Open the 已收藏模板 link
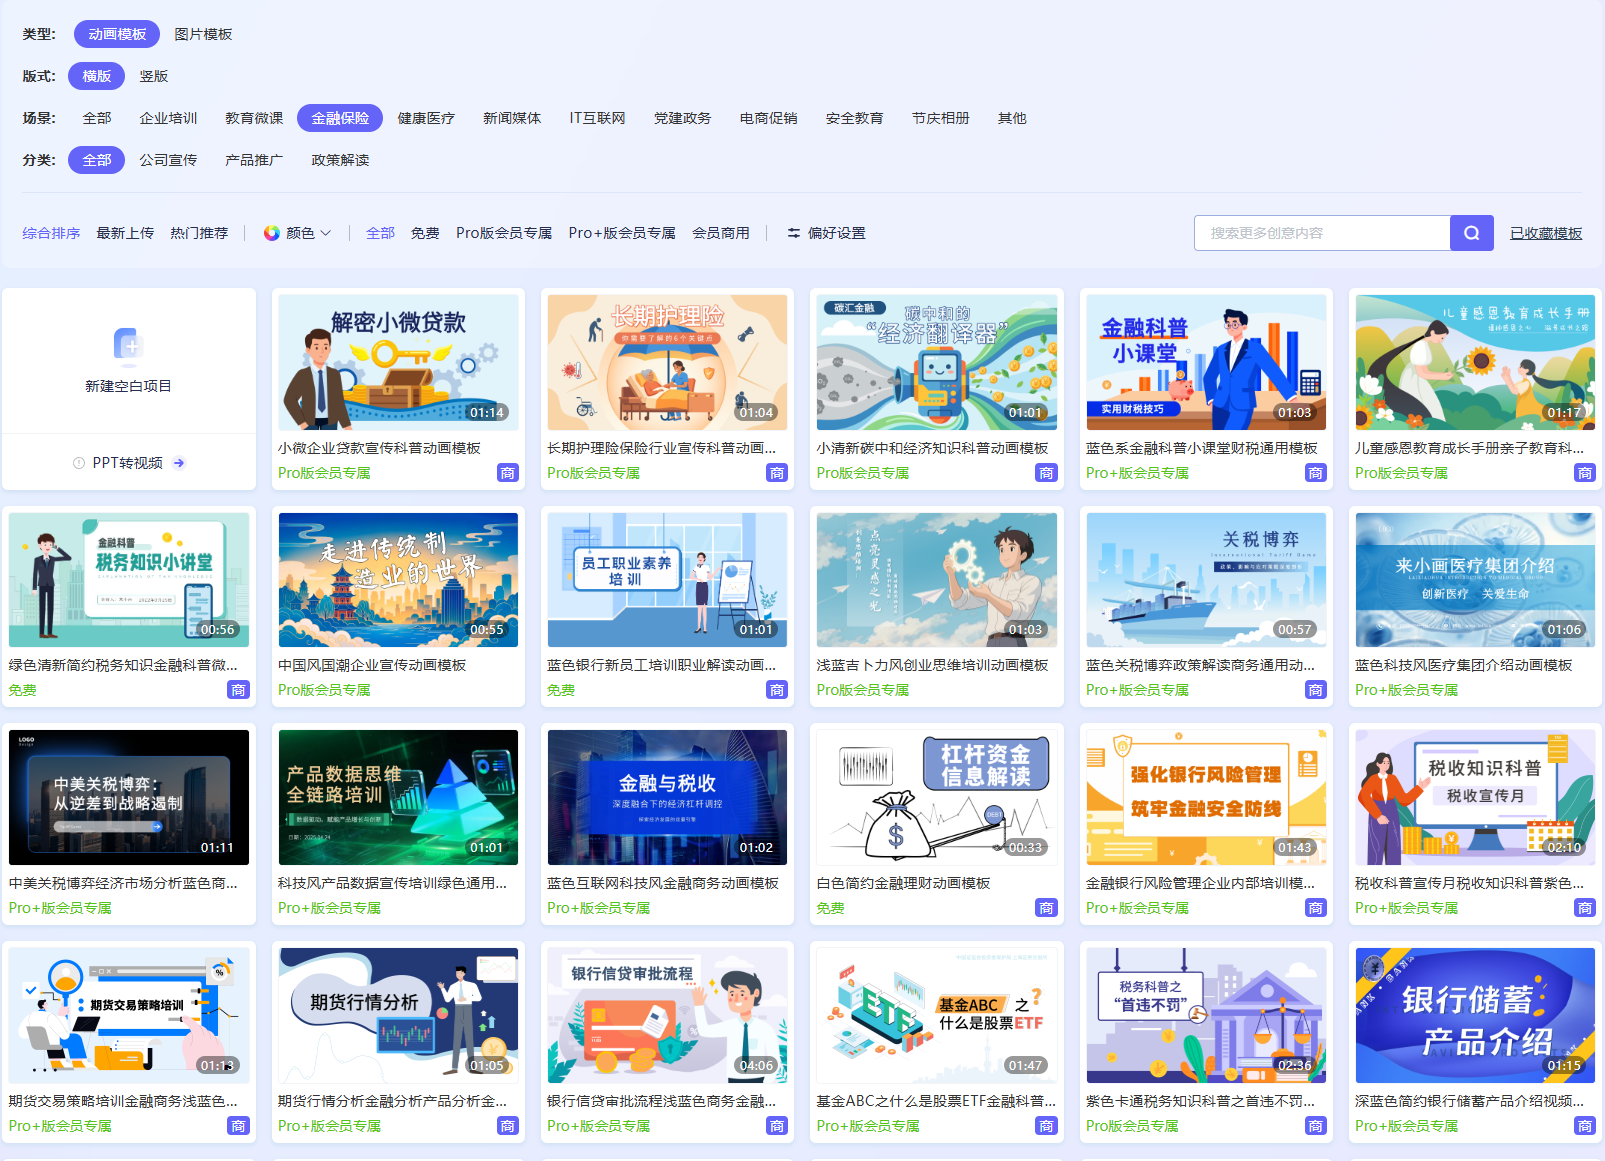Screen dimensions: 1605x1161 click(x=1545, y=233)
